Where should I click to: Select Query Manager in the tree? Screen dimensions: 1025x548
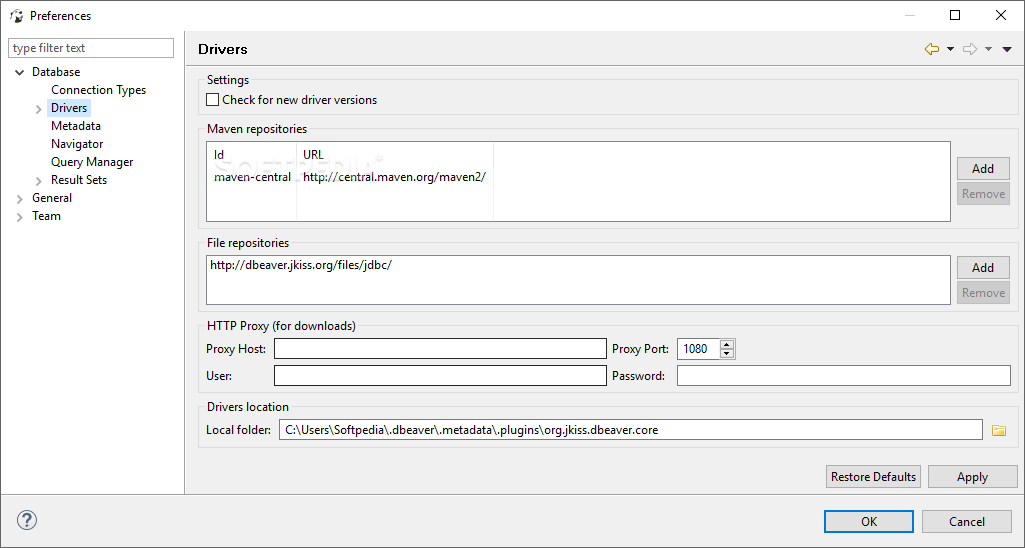(92, 162)
